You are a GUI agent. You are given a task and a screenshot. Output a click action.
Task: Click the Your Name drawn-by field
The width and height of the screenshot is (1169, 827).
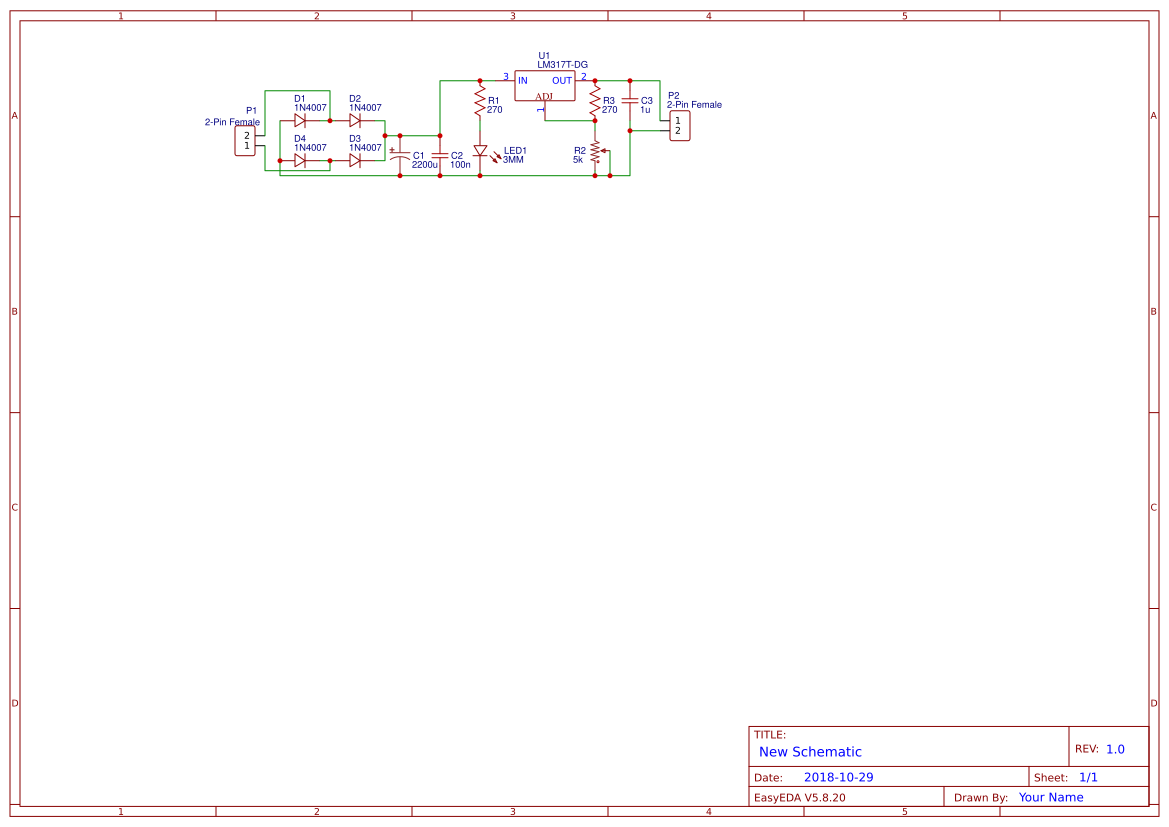(x=1049, y=796)
